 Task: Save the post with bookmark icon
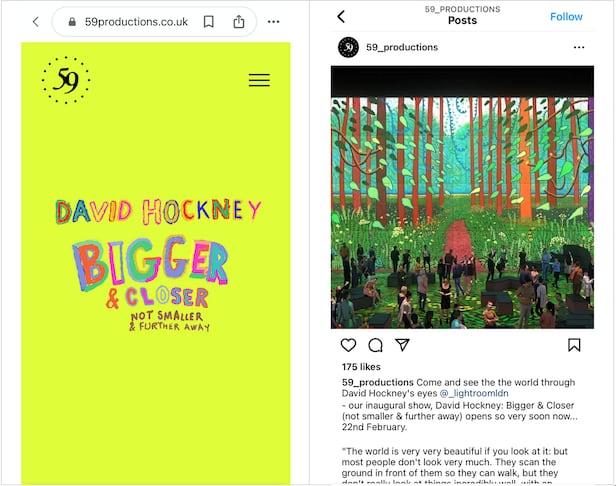574,345
